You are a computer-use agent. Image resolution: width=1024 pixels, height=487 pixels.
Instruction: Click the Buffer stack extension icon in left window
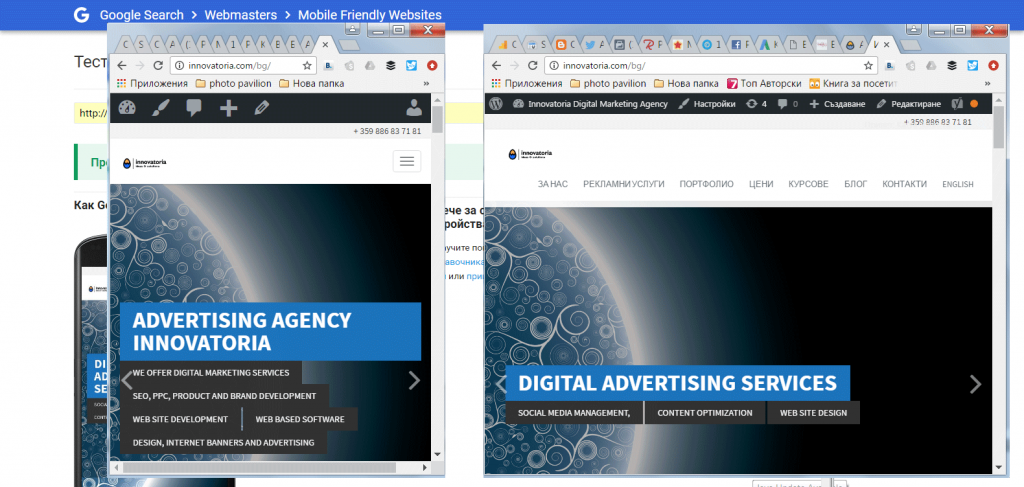391,65
